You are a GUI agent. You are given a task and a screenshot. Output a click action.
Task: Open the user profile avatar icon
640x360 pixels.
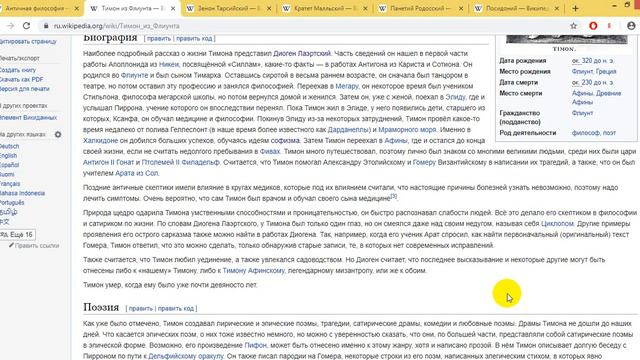click(631, 26)
